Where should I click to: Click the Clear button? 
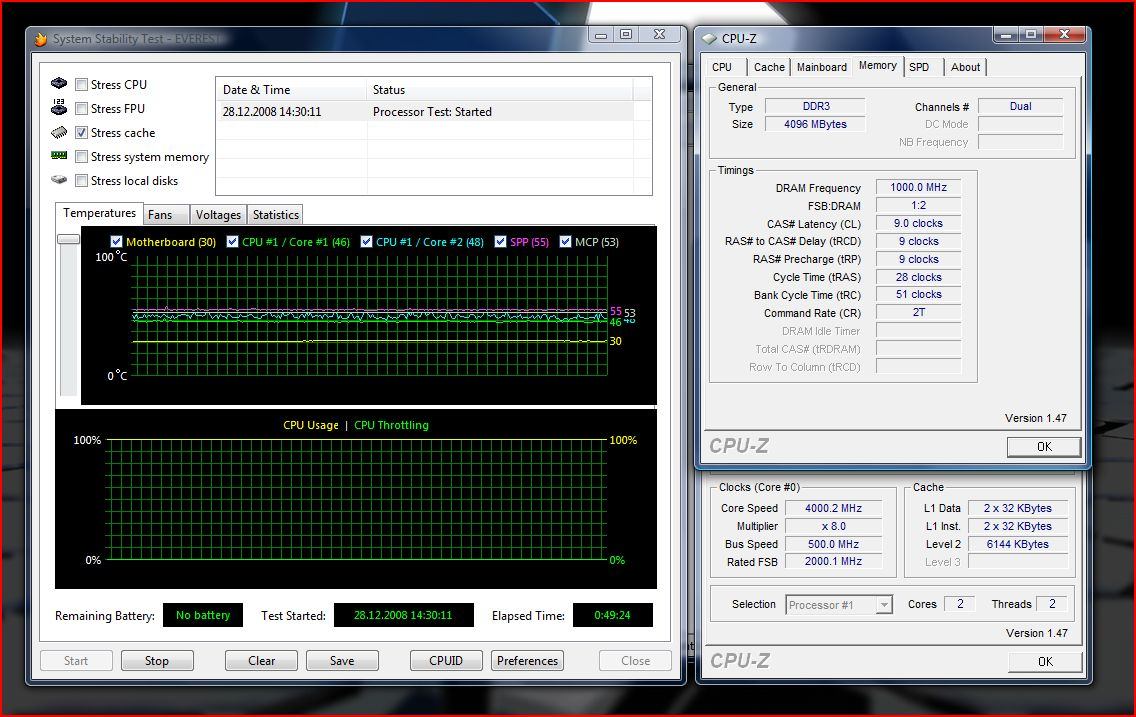pos(262,661)
